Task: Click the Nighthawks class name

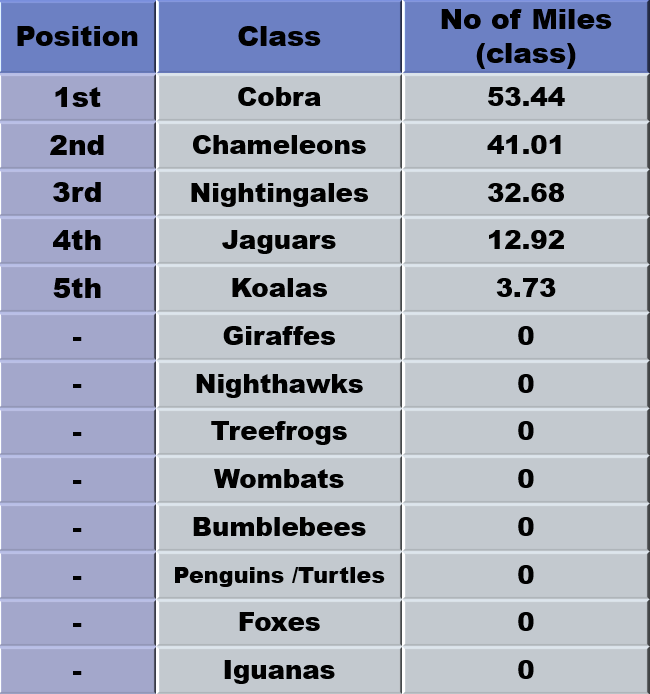Action: pos(279,384)
